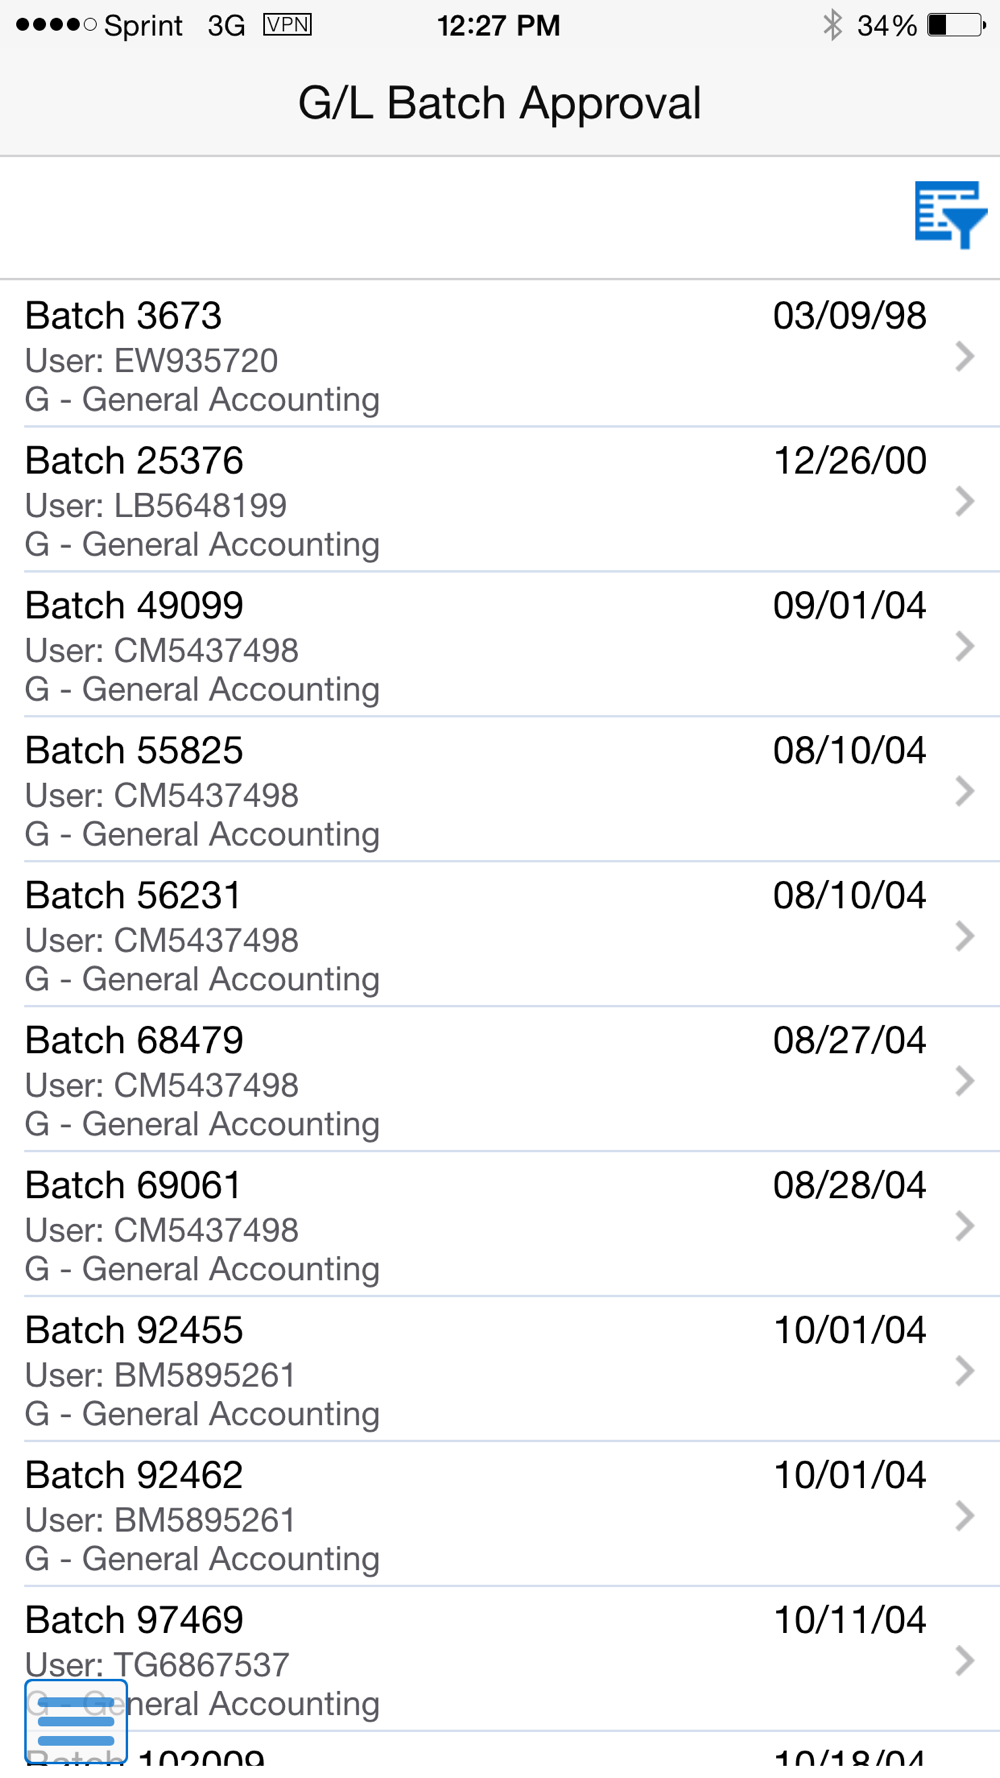This screenshot has height=1778, width=1000.
Task: Select Batch 92462 list entry
Action: (500, 1515)
